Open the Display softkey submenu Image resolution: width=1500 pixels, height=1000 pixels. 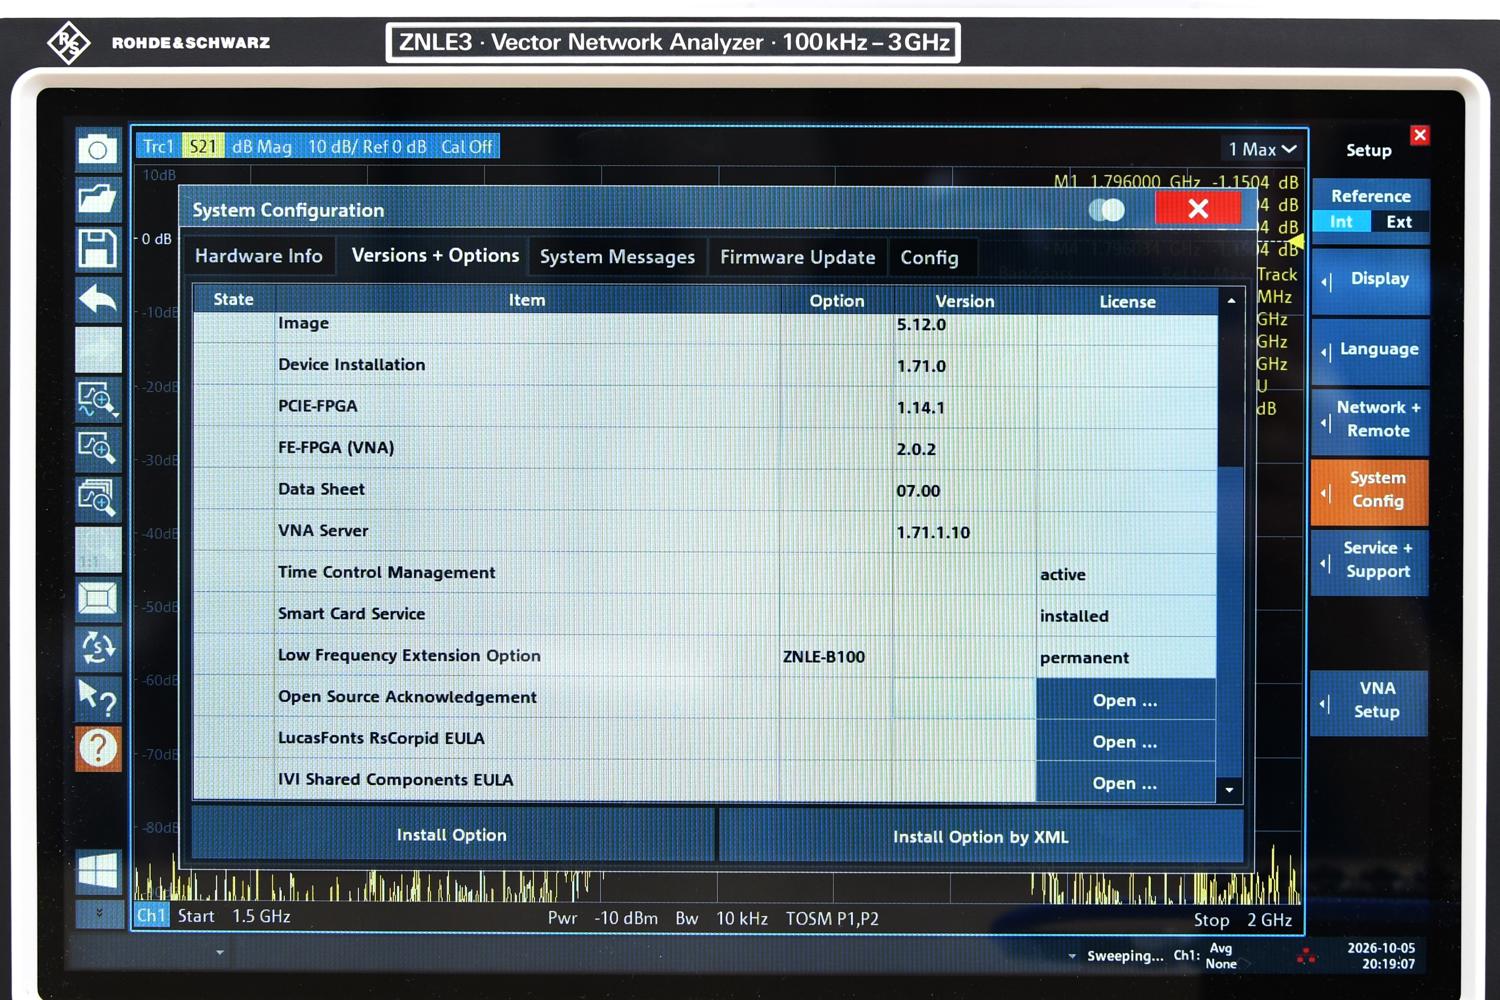point(1369,280)
